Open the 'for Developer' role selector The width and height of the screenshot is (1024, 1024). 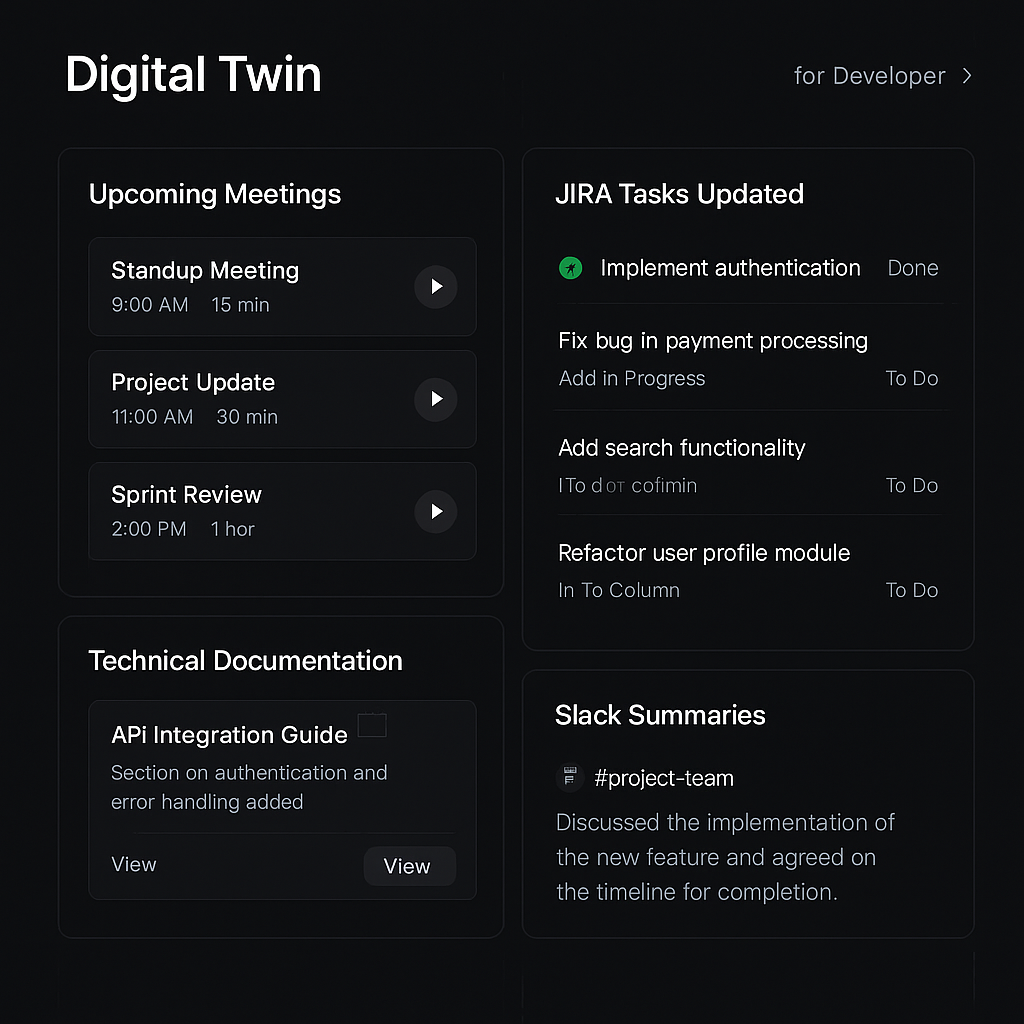(869, 76)
